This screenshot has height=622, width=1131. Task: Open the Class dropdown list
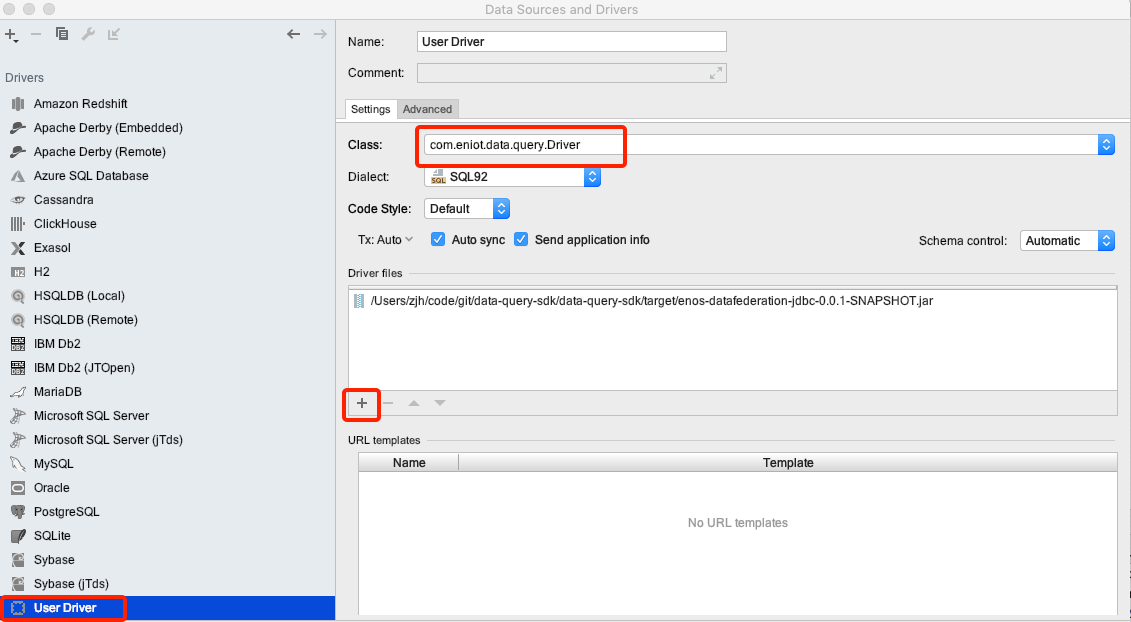(x=1105, y=145)
